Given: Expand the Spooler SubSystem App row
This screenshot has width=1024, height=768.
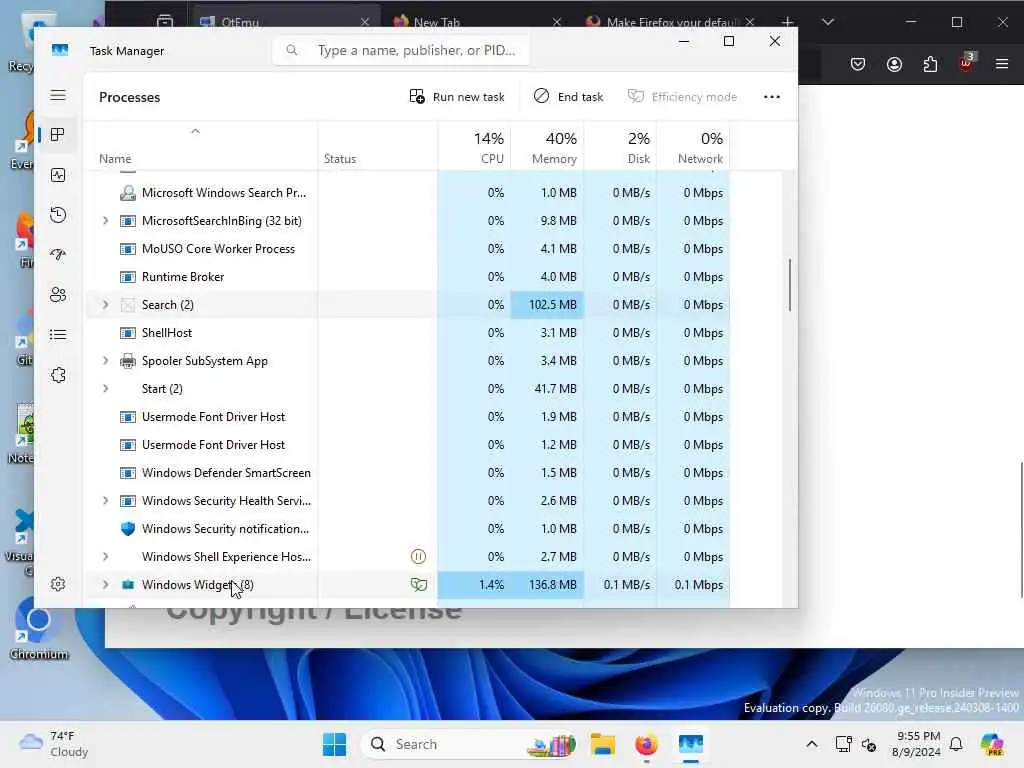Looking at the screenshot, I should (105, 360).
